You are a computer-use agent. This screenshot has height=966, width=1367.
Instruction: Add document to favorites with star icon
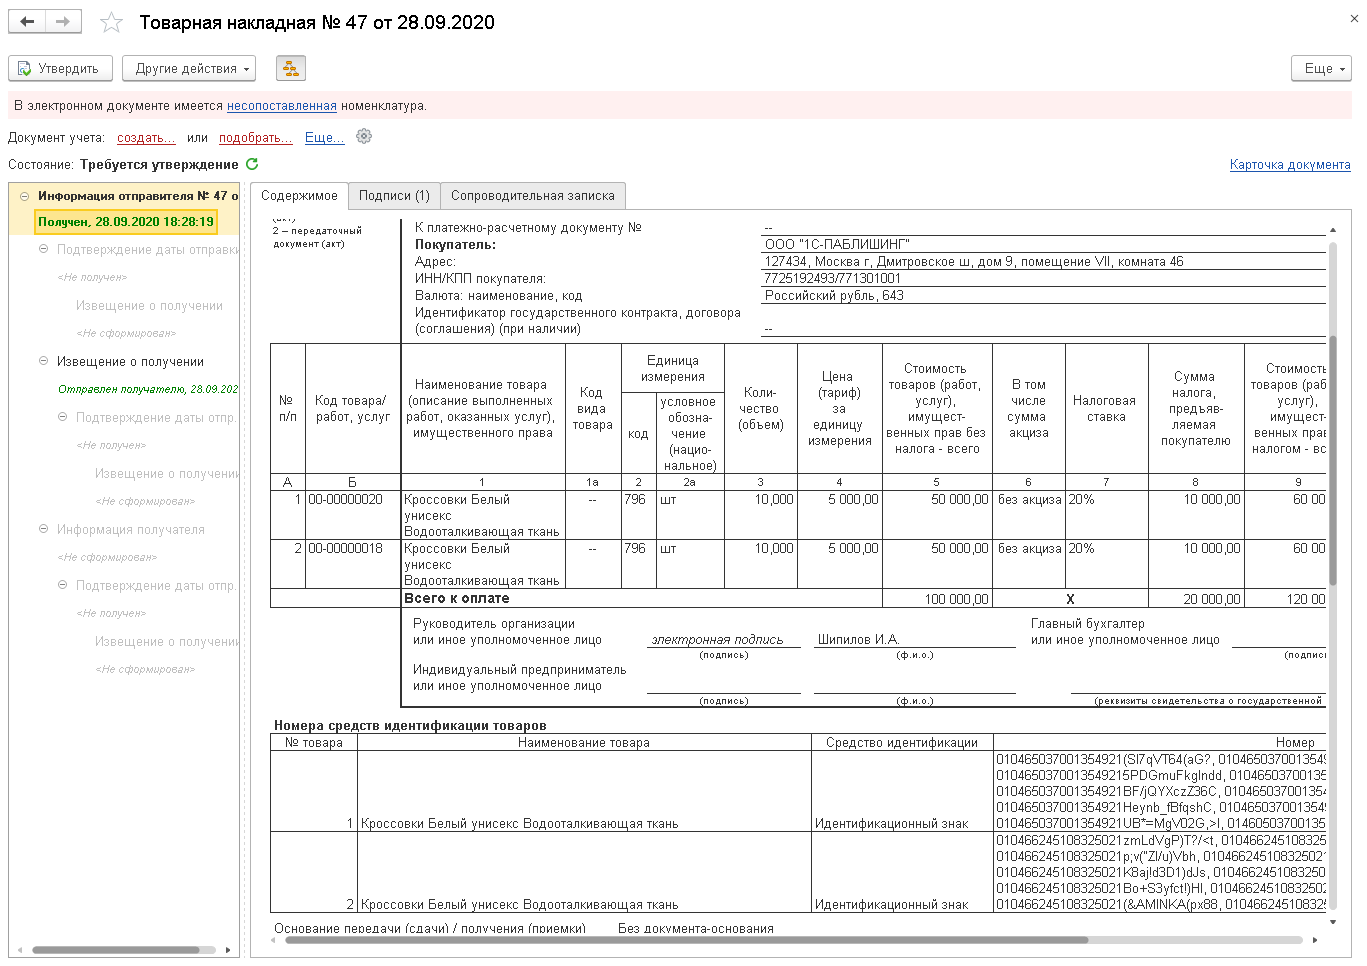[x=112, y=22]
